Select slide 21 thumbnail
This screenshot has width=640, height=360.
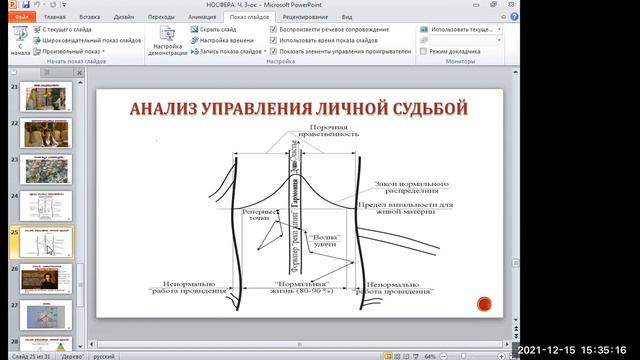click(x=46, y=97)
